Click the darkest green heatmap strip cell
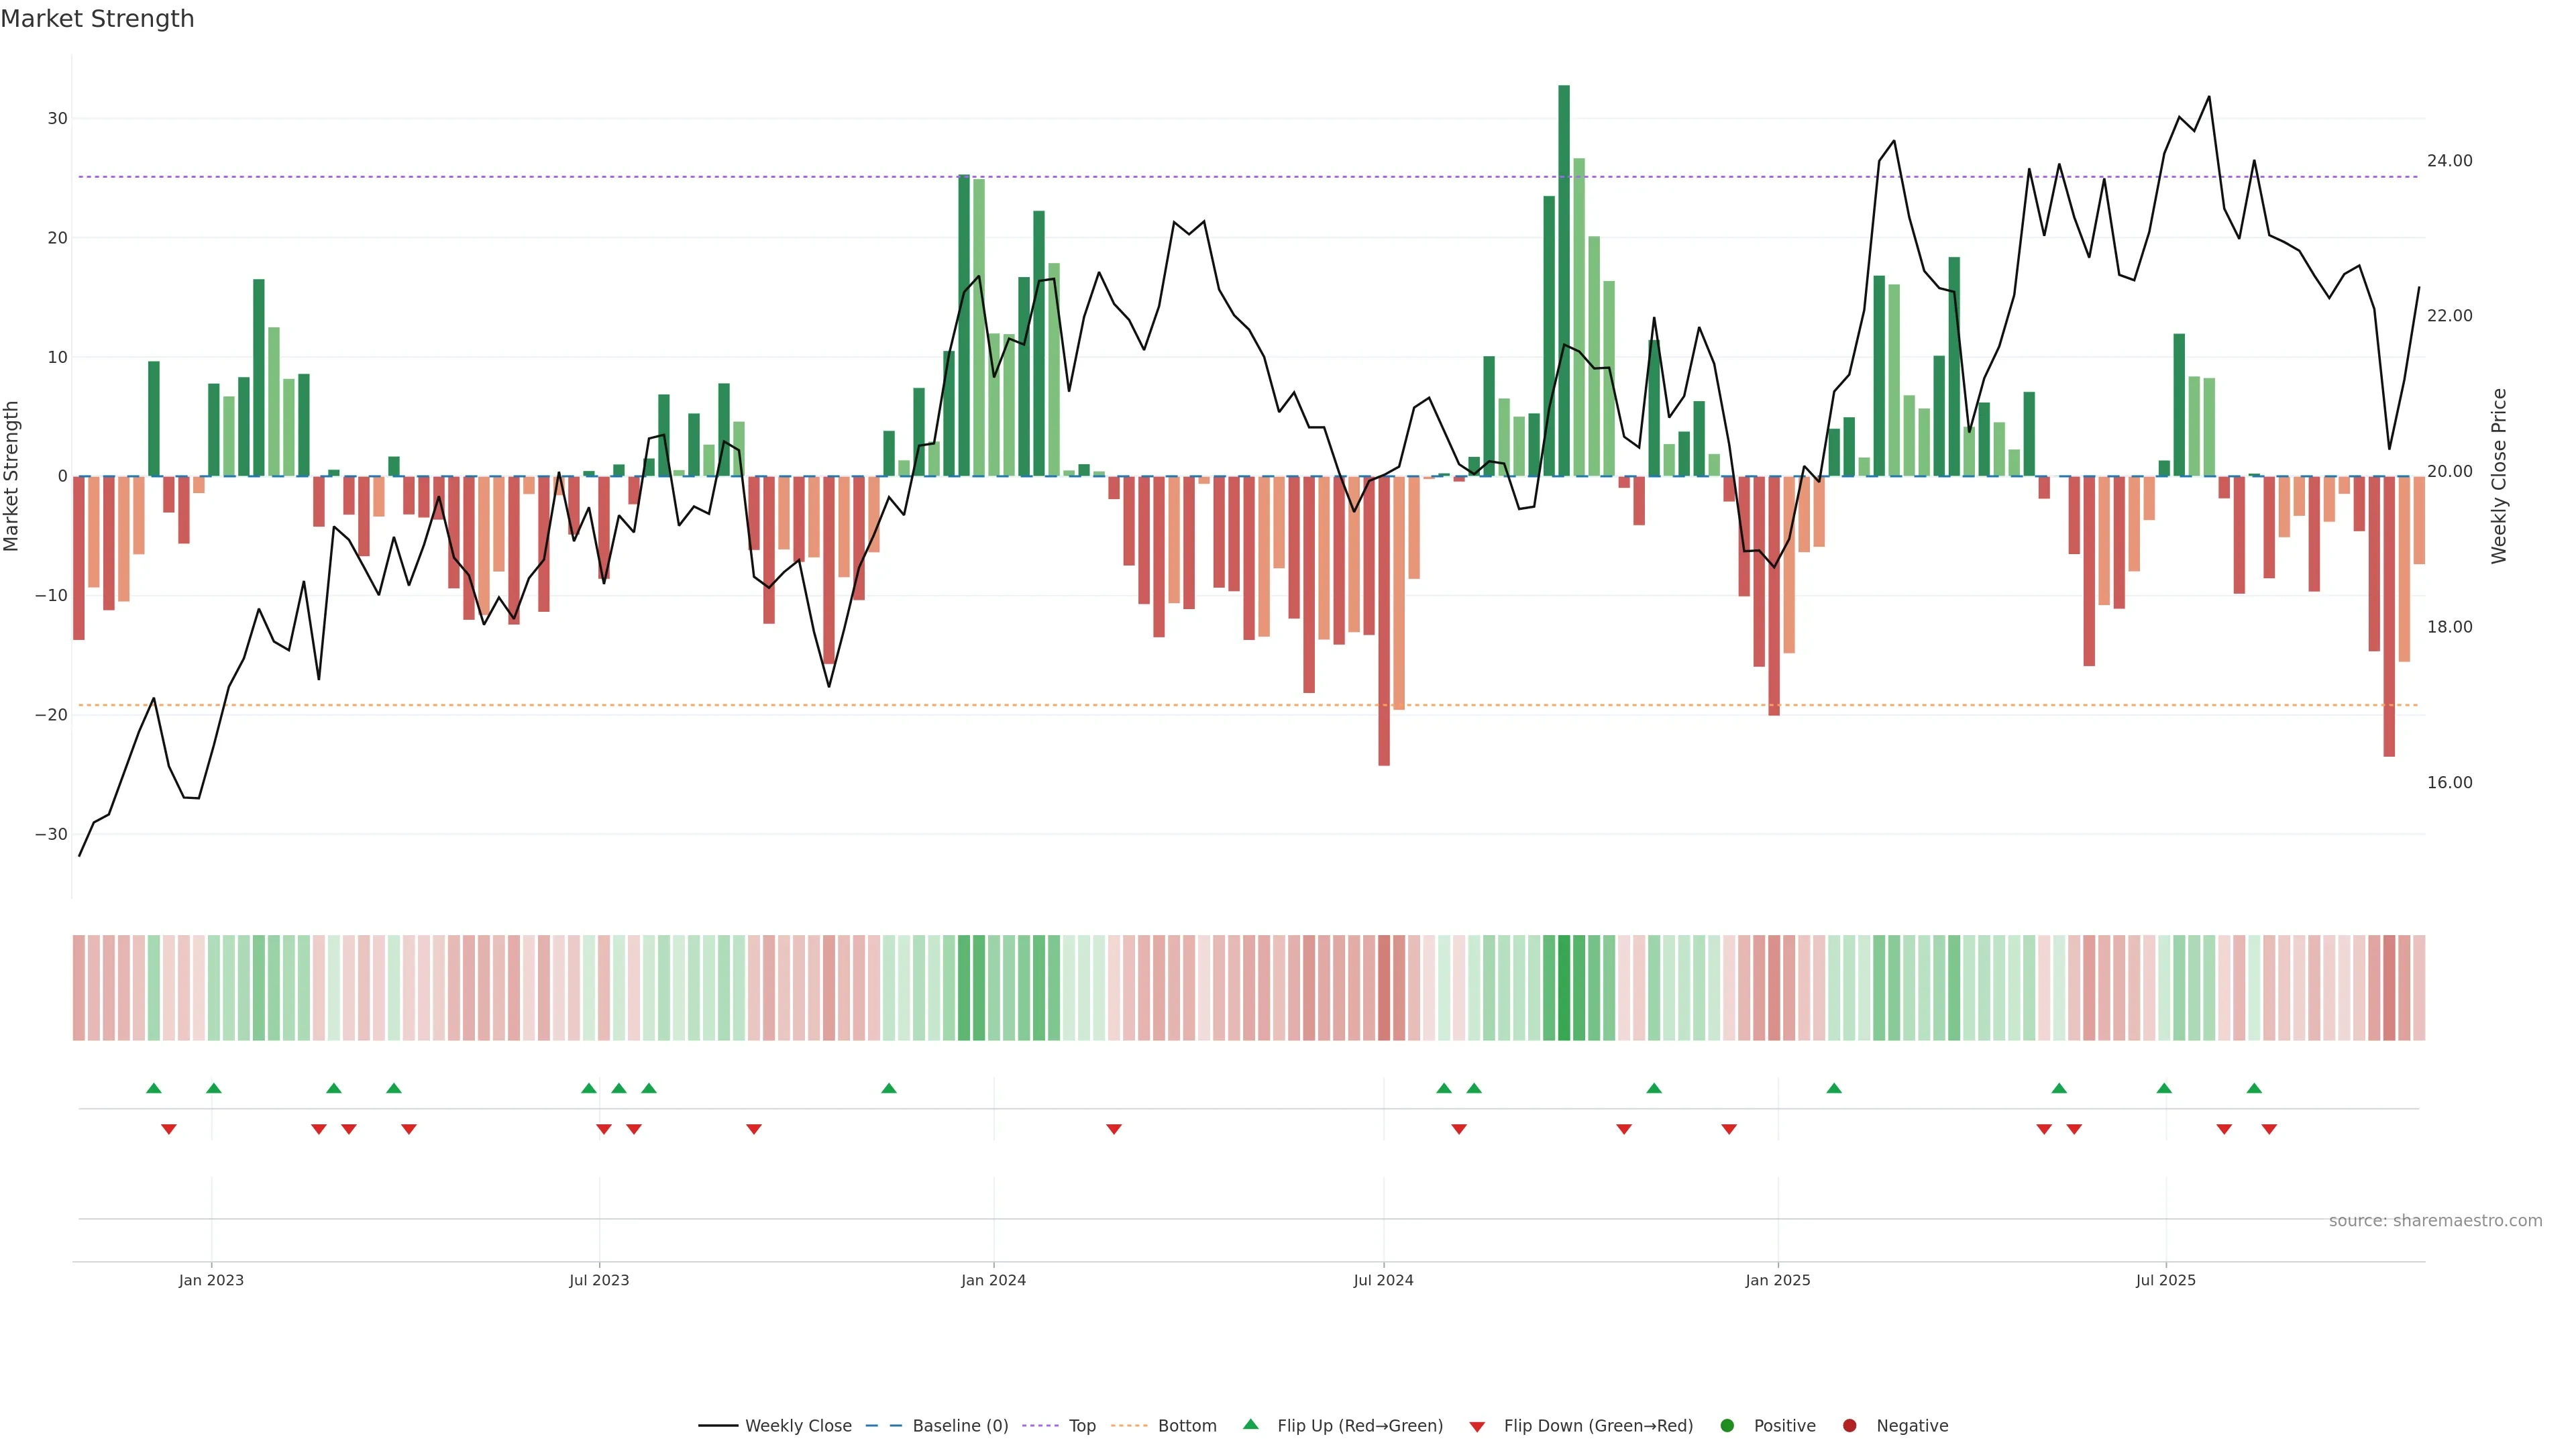Viewport: 2576px width, 1449px height. coord(1564,988)
